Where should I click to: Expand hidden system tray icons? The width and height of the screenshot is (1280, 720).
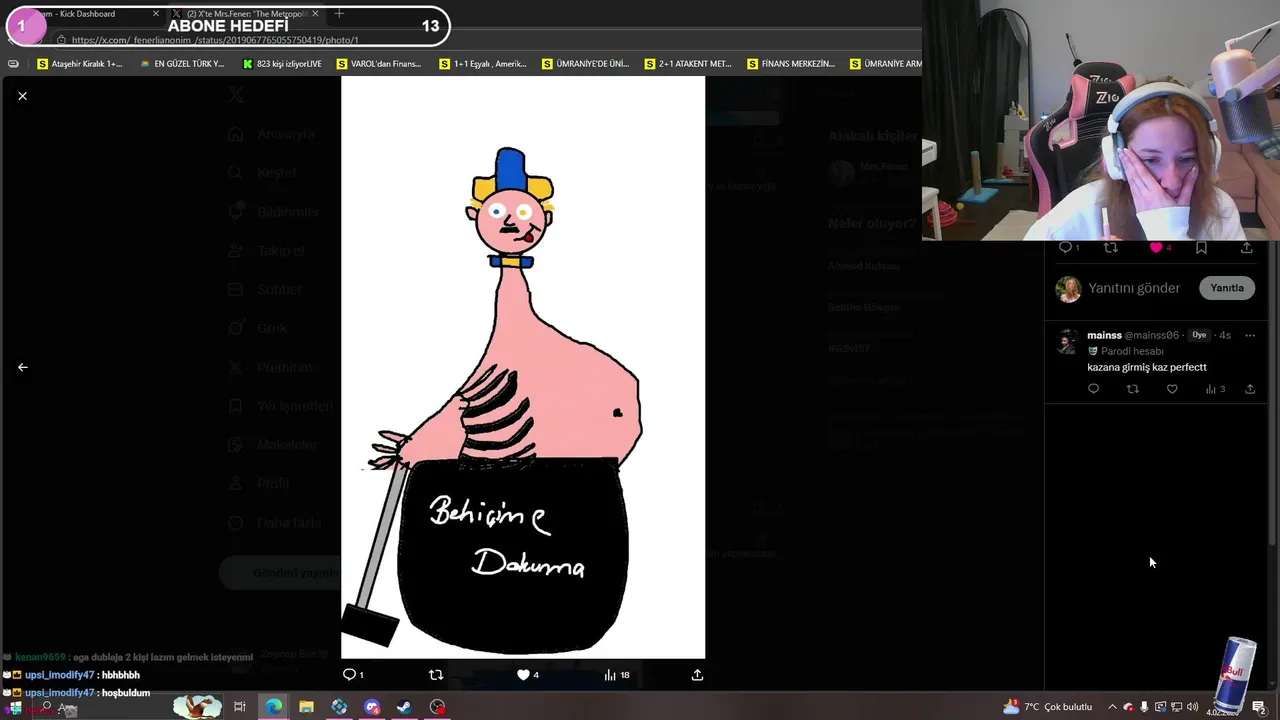point(1112,707)
